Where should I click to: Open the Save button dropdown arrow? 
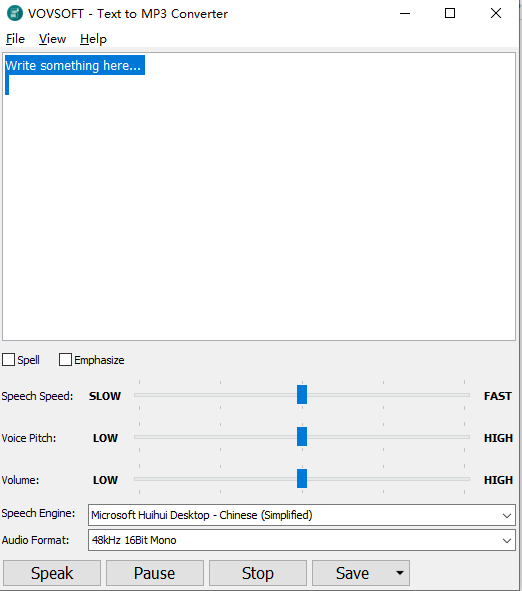[x=400, y=573]
